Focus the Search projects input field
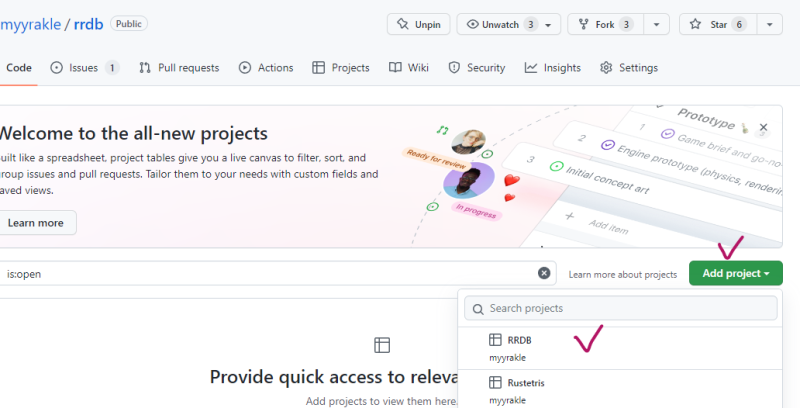 tap(620, 308)
